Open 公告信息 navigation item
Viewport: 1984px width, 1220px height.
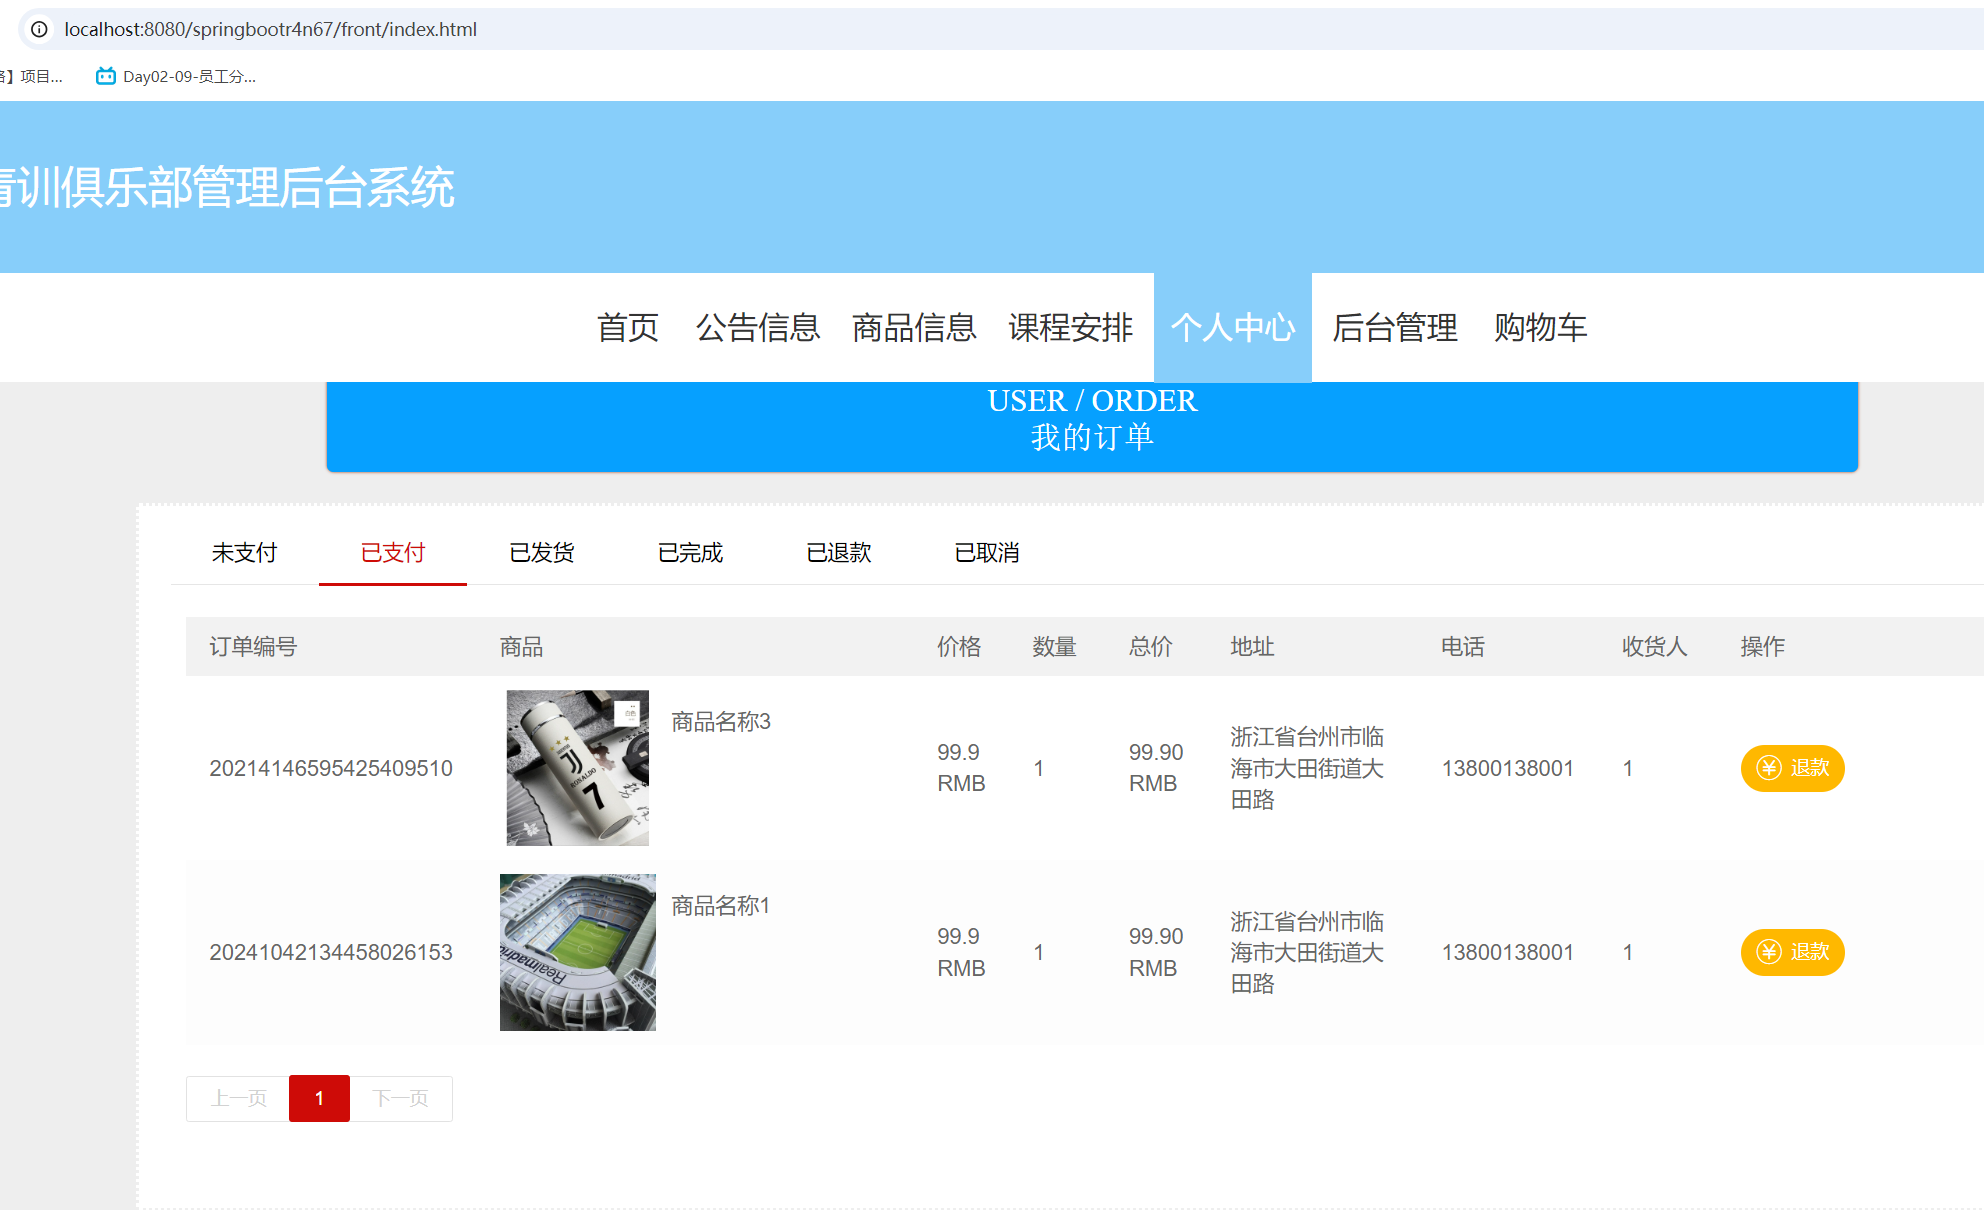(758, 327)
